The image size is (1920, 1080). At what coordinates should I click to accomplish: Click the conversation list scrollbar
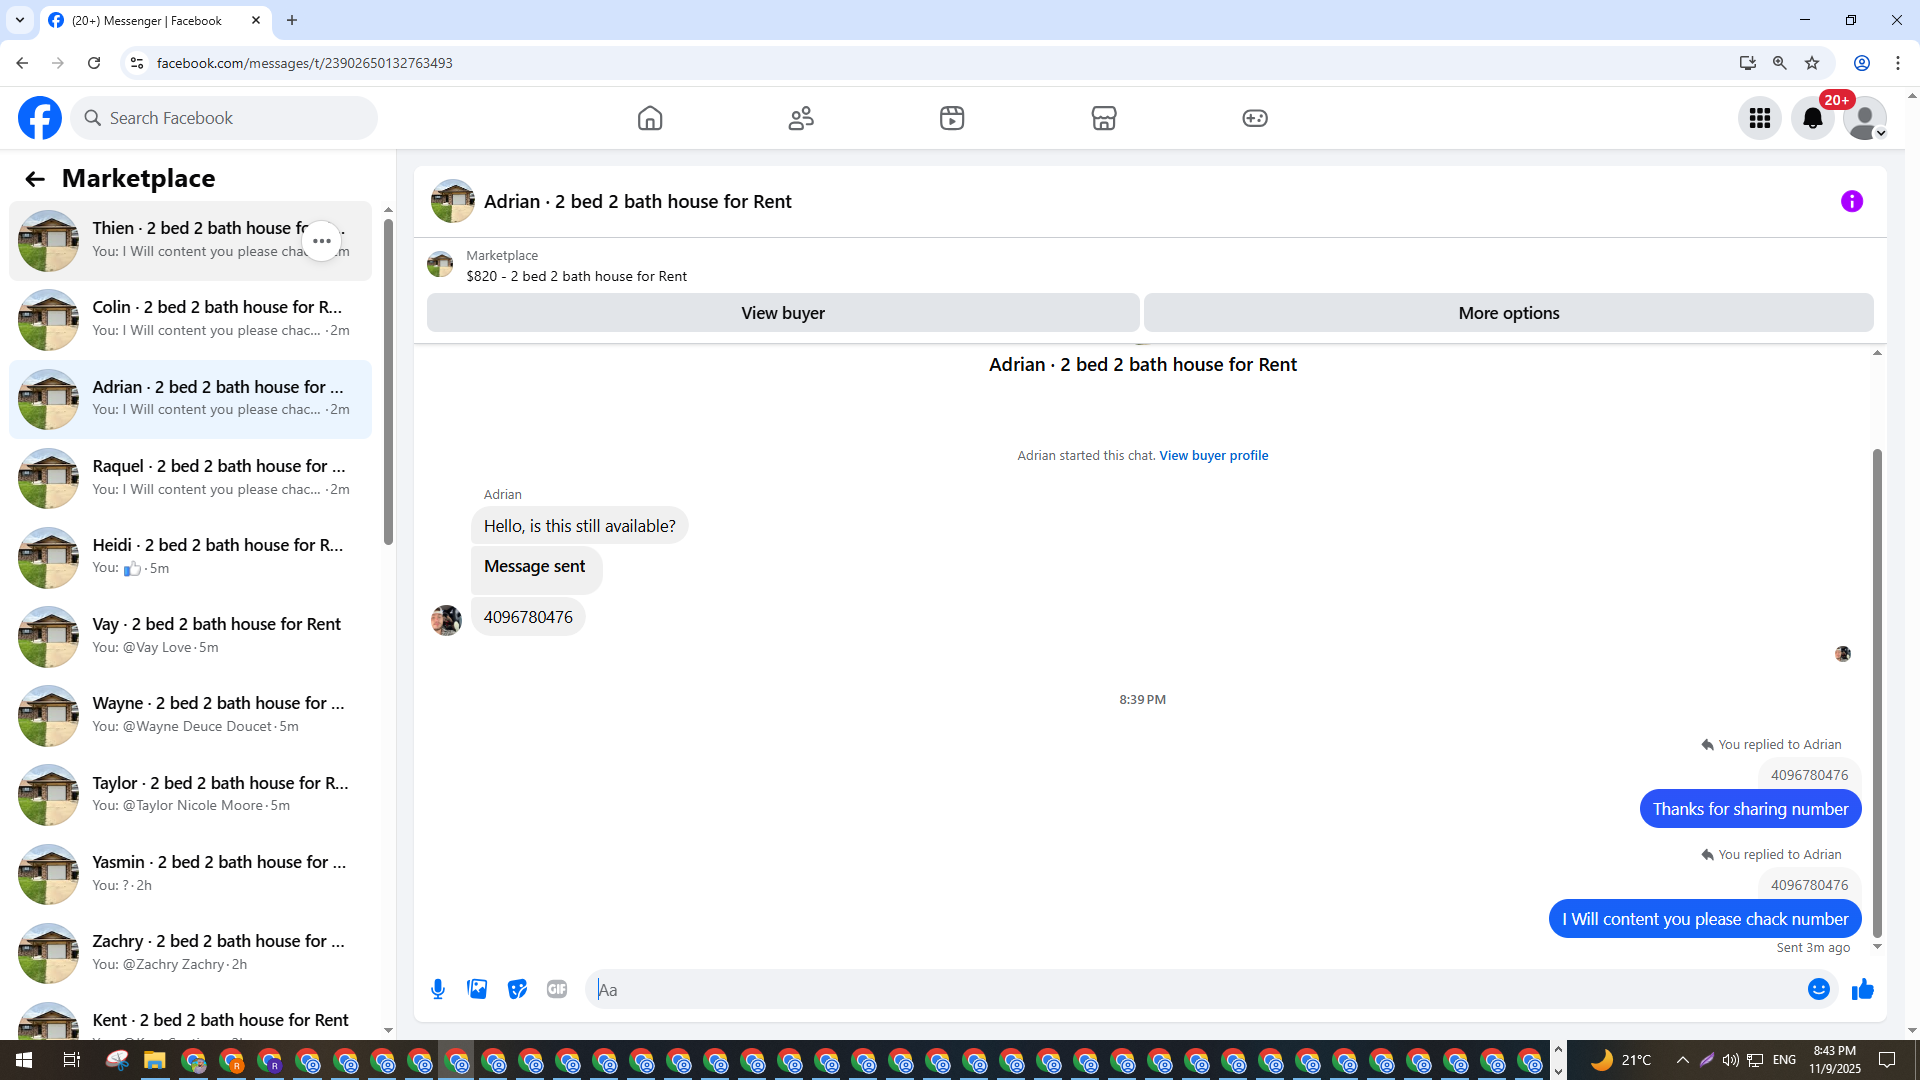(388, 380)
